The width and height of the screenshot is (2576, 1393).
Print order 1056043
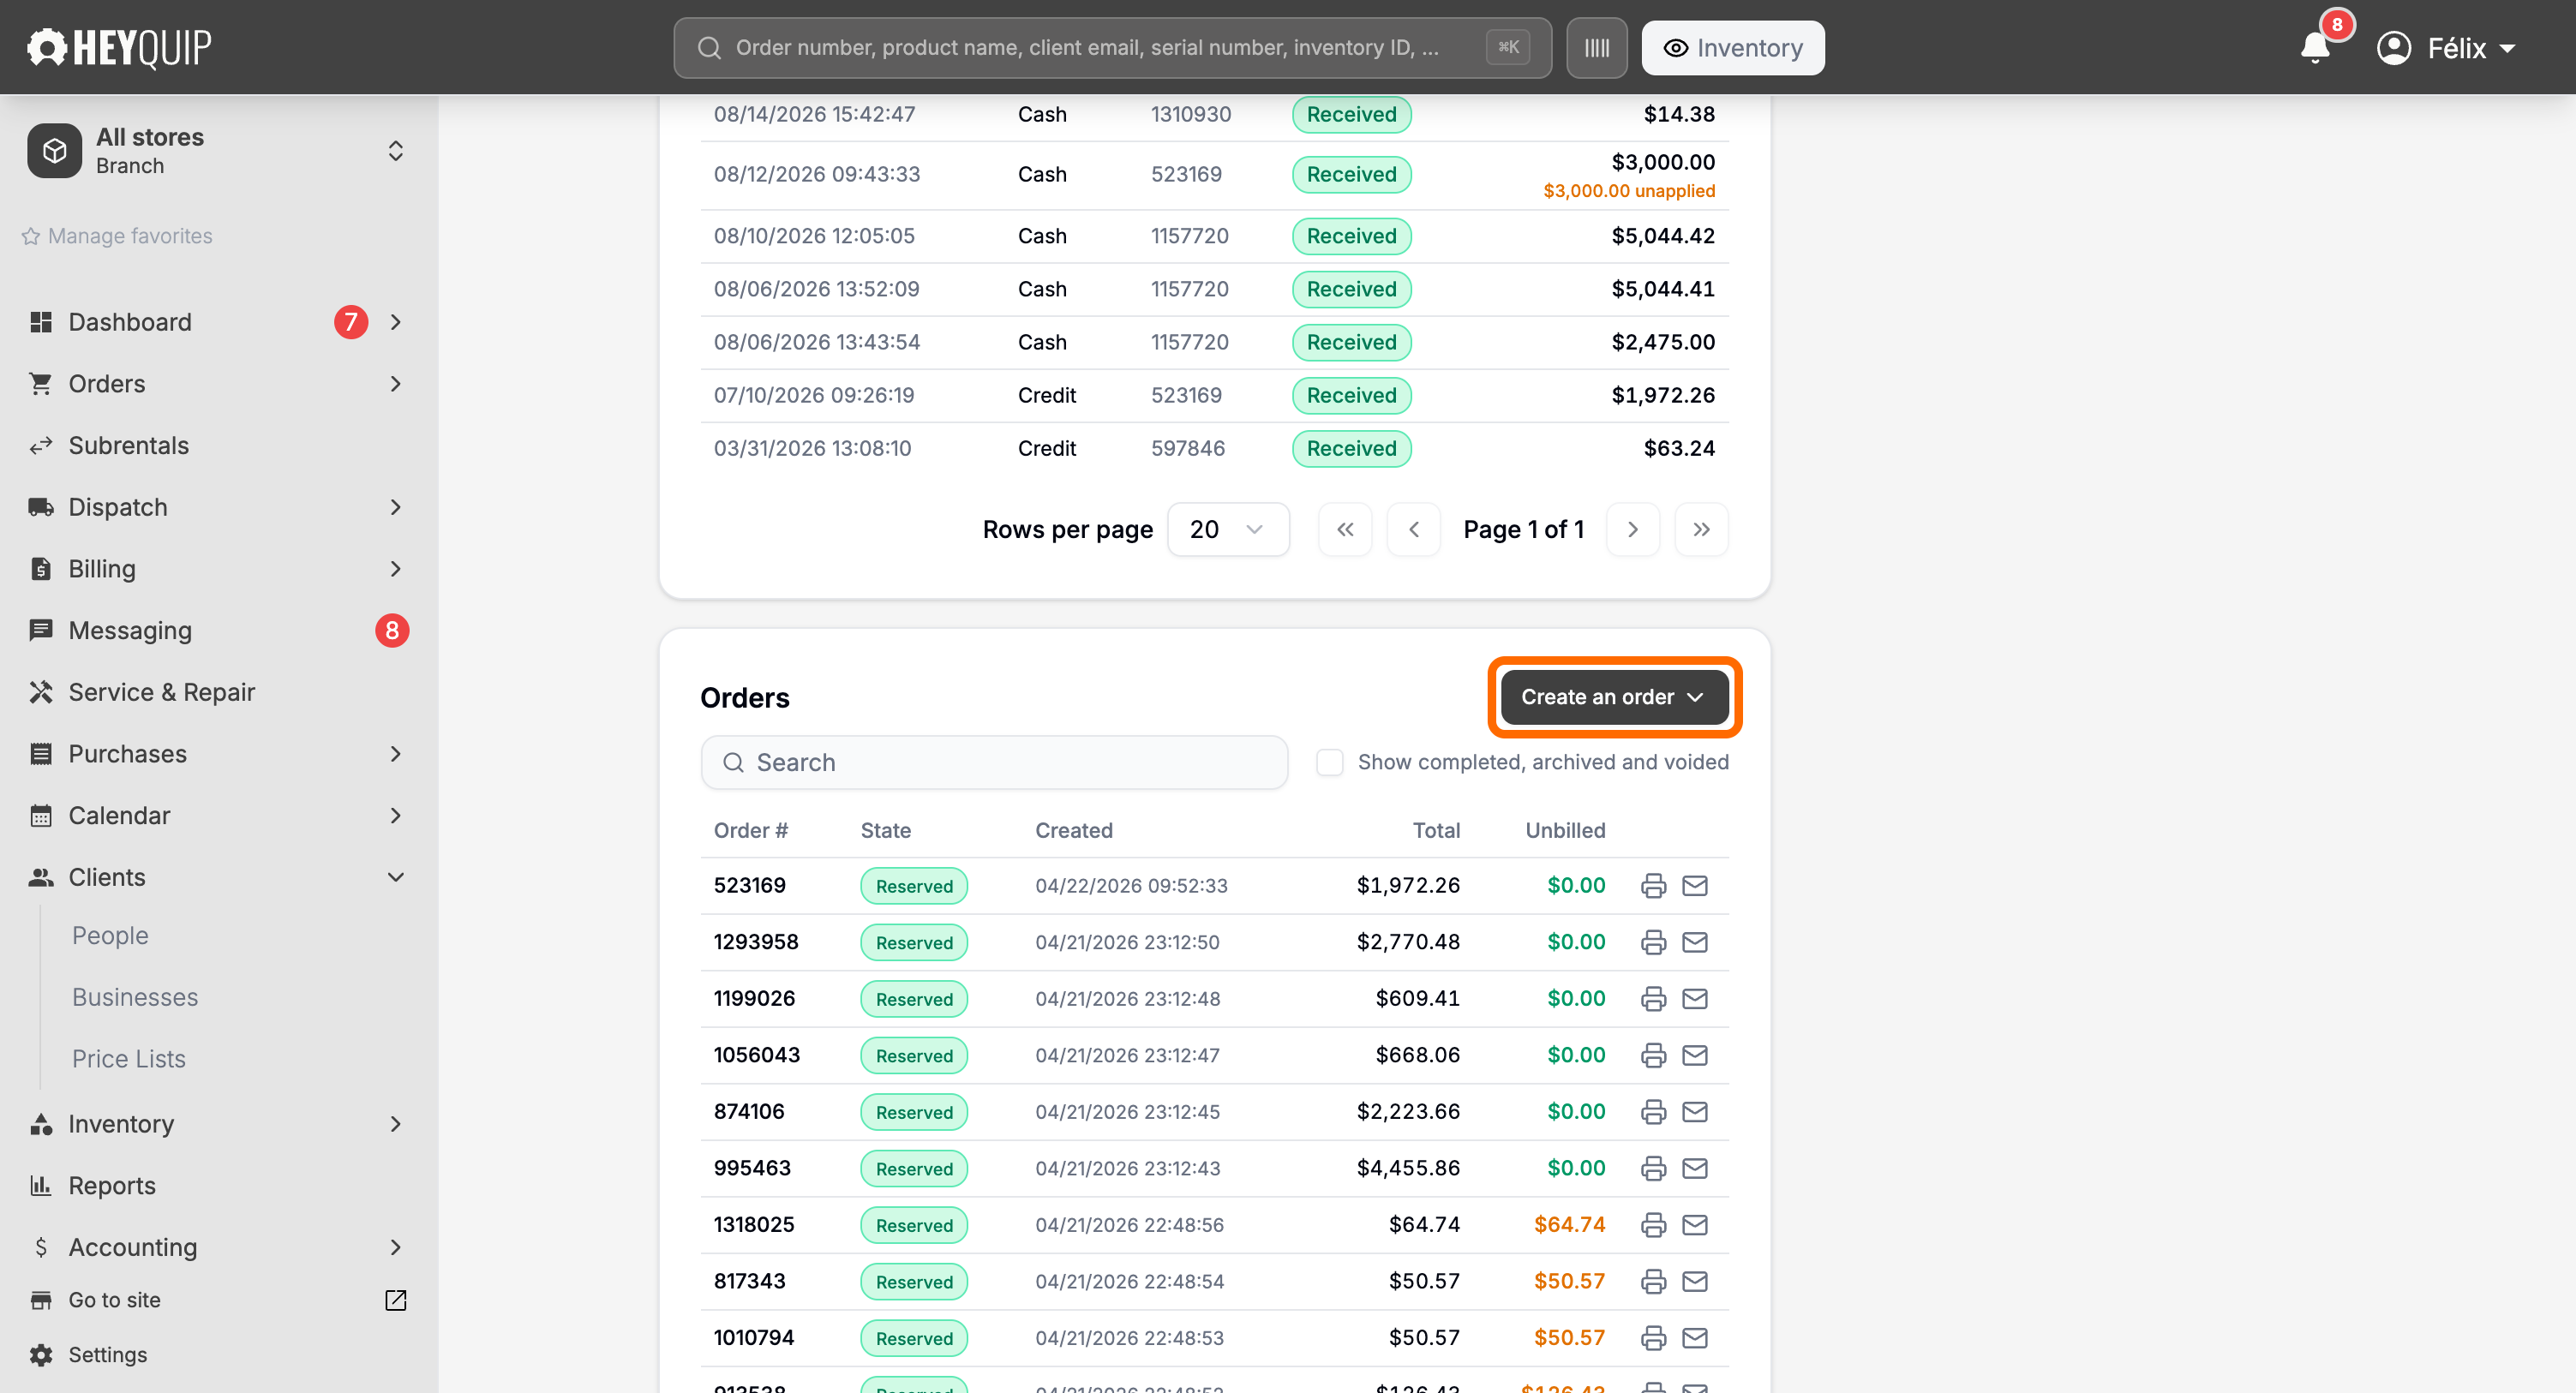[x=1653, y=1055]
